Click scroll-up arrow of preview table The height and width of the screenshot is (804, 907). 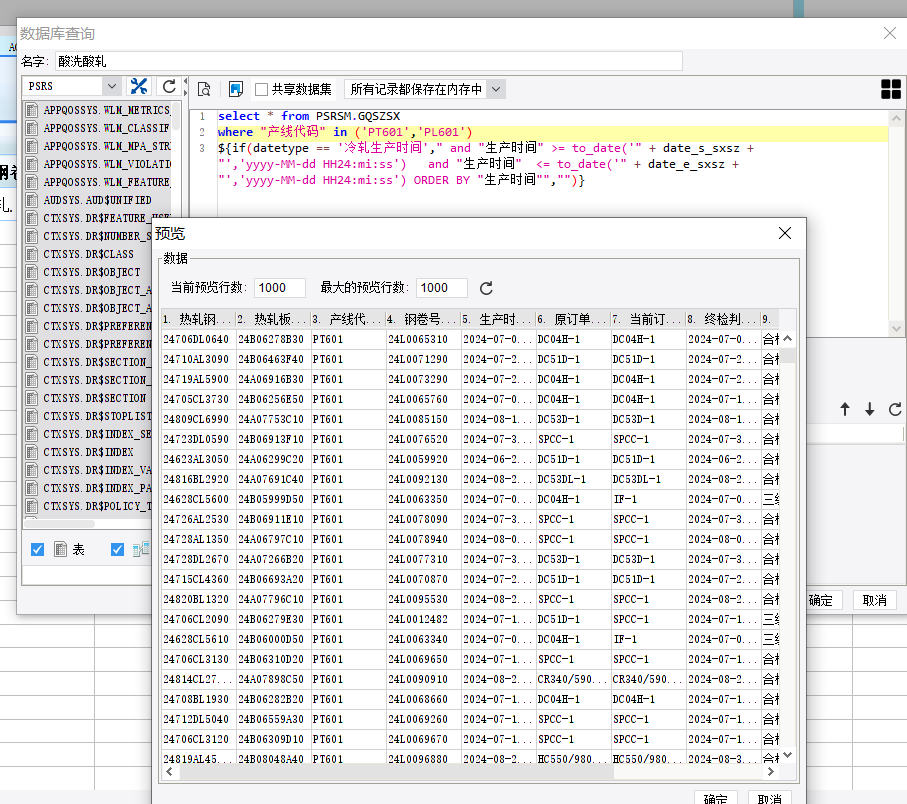click(x=787, y=339)
